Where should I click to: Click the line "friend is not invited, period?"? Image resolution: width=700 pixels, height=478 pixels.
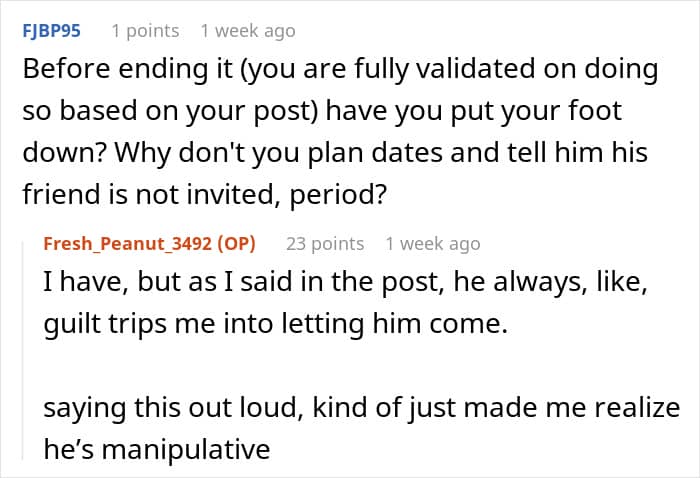click(x=204, y=194)
